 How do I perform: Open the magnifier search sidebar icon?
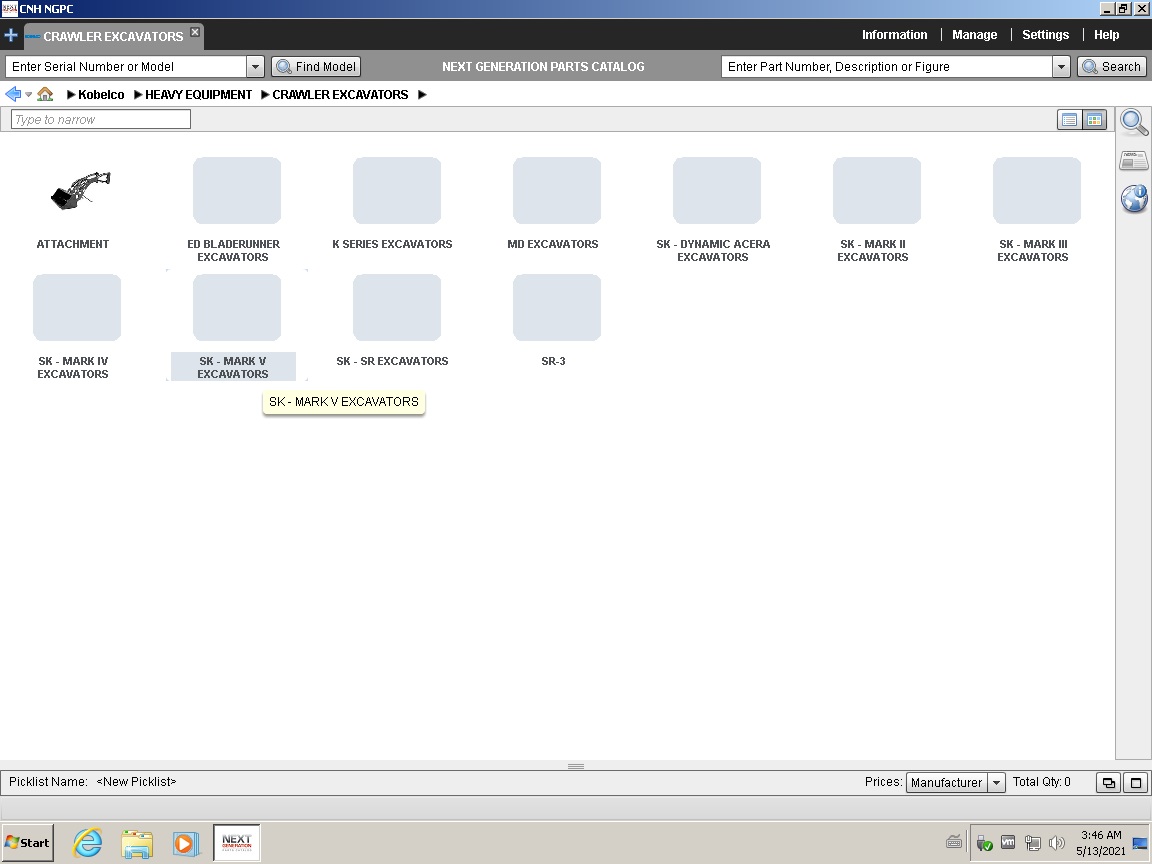[x=1134, y=122]
